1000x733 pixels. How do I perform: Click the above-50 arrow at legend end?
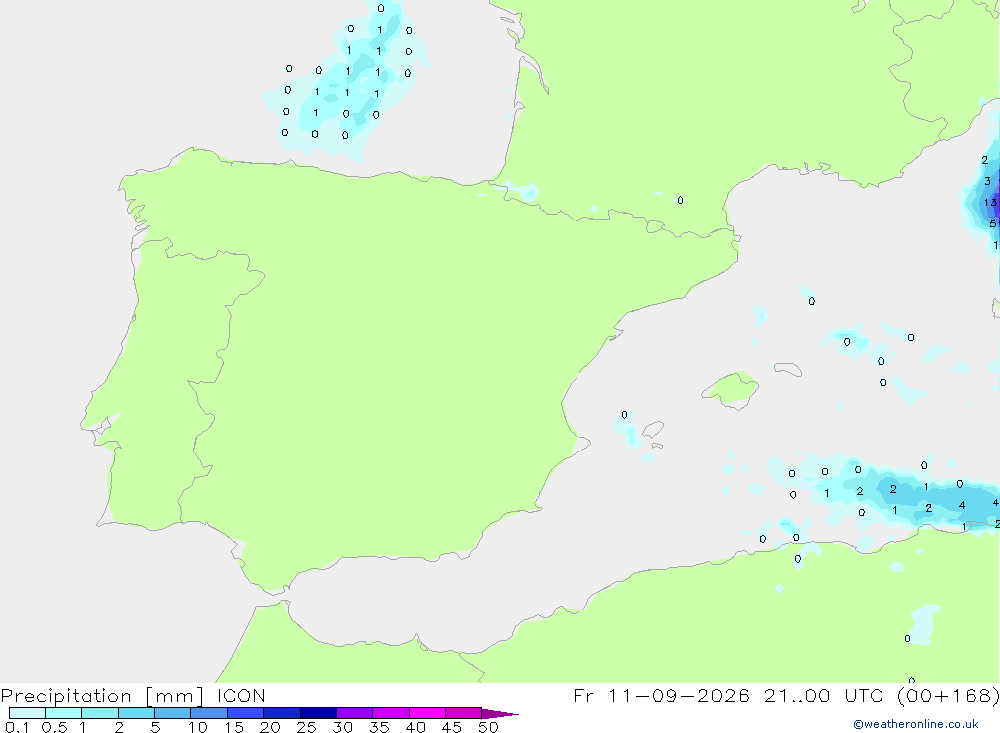point(499,713)
